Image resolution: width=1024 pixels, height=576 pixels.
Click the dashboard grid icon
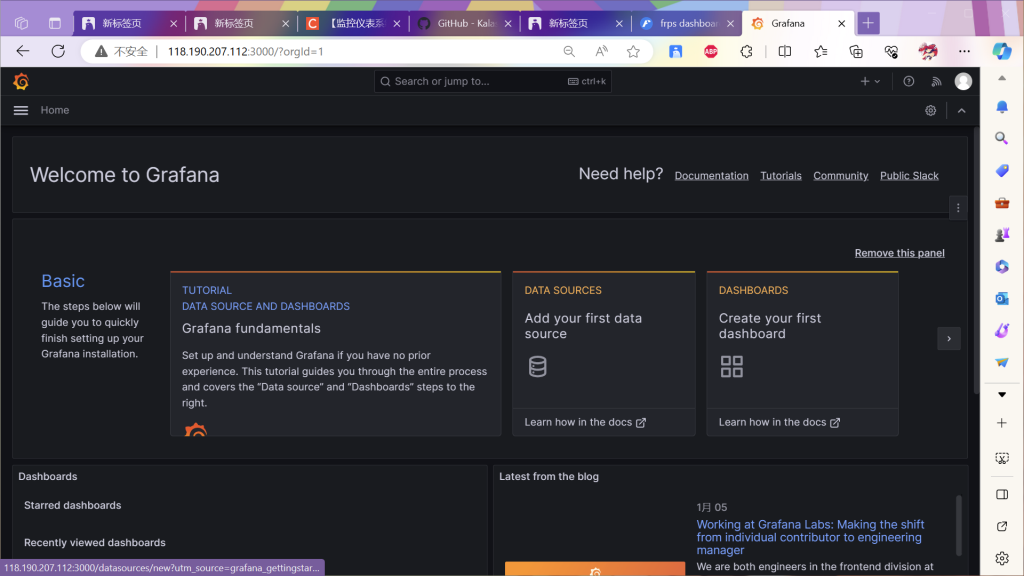click(x=731, y=366)
